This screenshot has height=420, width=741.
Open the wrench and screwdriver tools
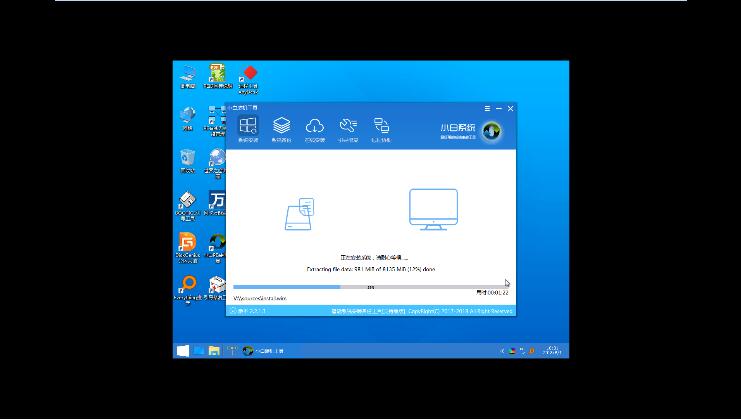(x=348, y=126)
